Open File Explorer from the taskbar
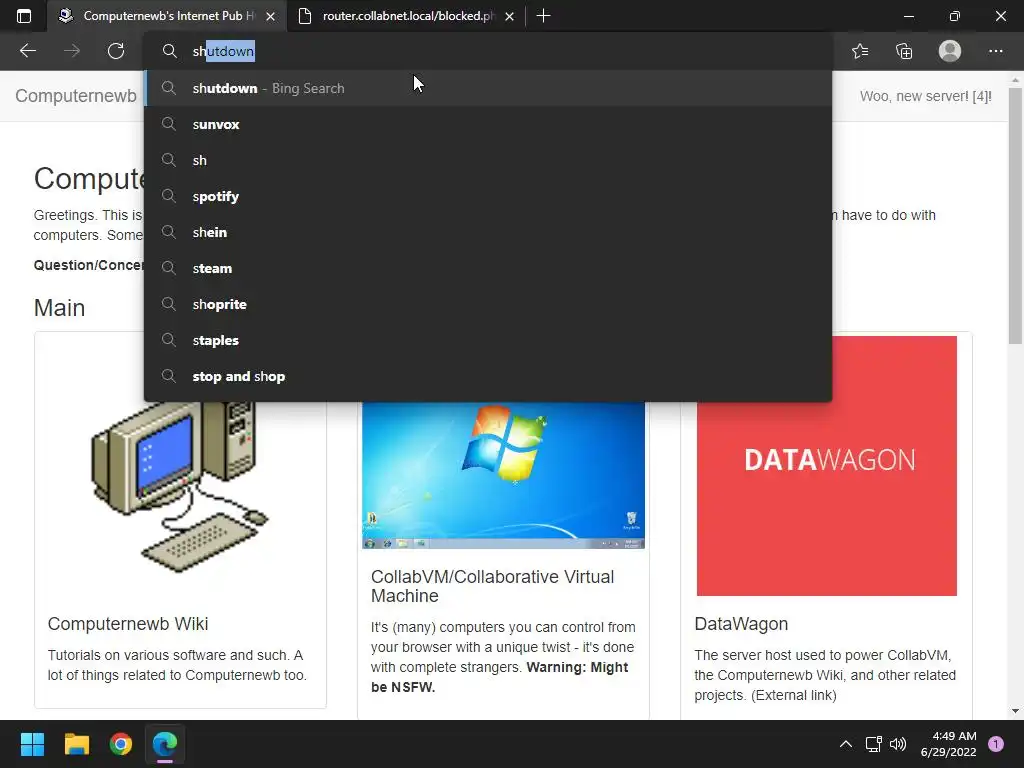The height and width of the screenshot is (768, 1024). pyautogui.click(x=76, y=744)
